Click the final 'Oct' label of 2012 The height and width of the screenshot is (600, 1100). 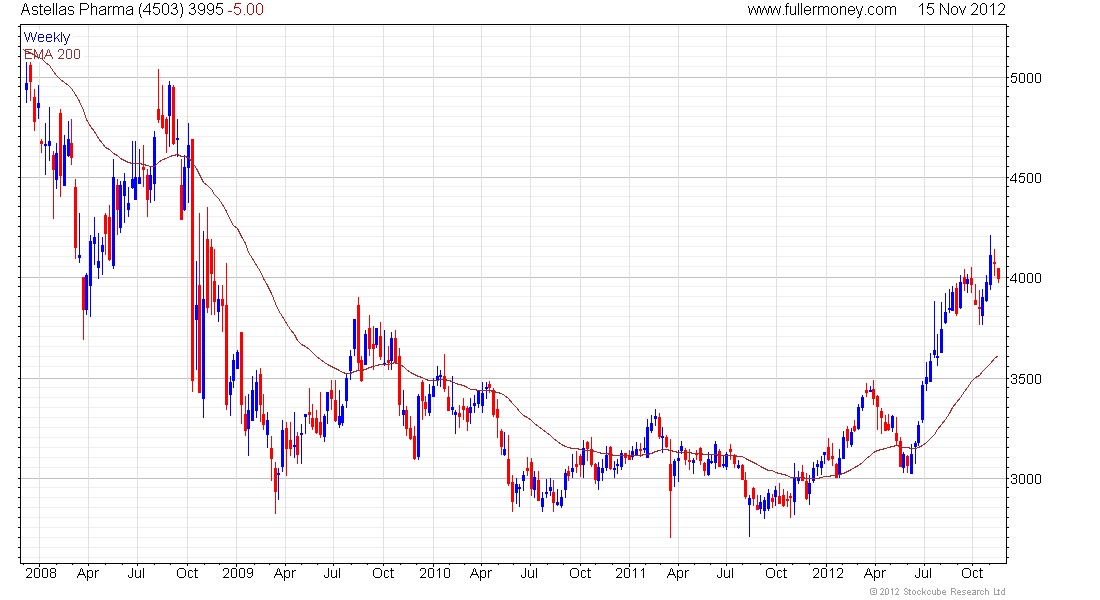click(972, 573)
